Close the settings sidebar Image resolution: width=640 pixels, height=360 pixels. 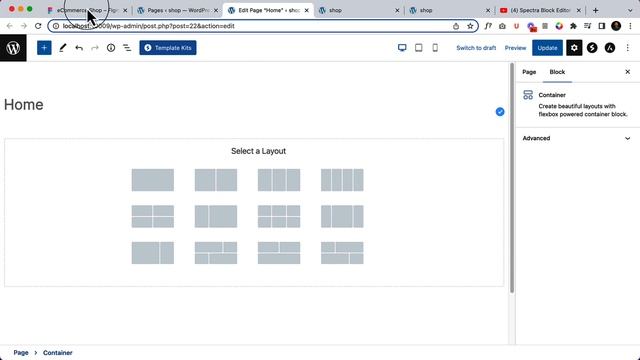[628, 72]
